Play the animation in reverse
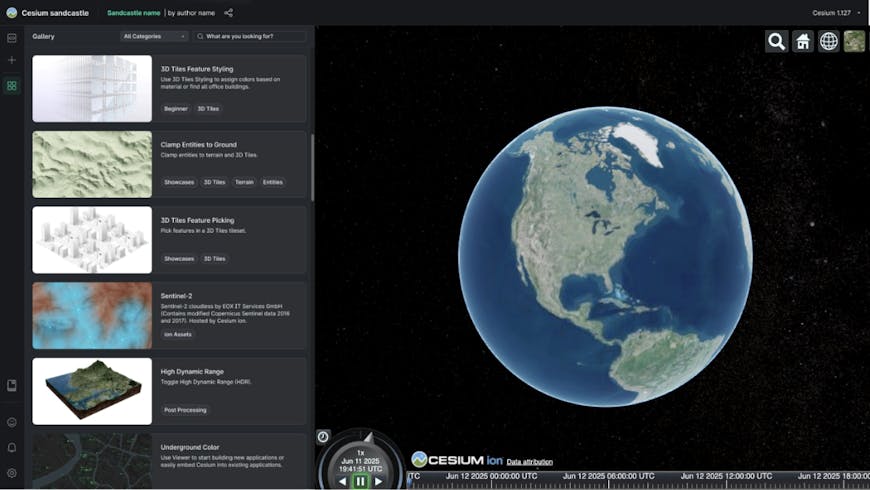This screenshot has height=490, width=870. click(x=342, y=481)
